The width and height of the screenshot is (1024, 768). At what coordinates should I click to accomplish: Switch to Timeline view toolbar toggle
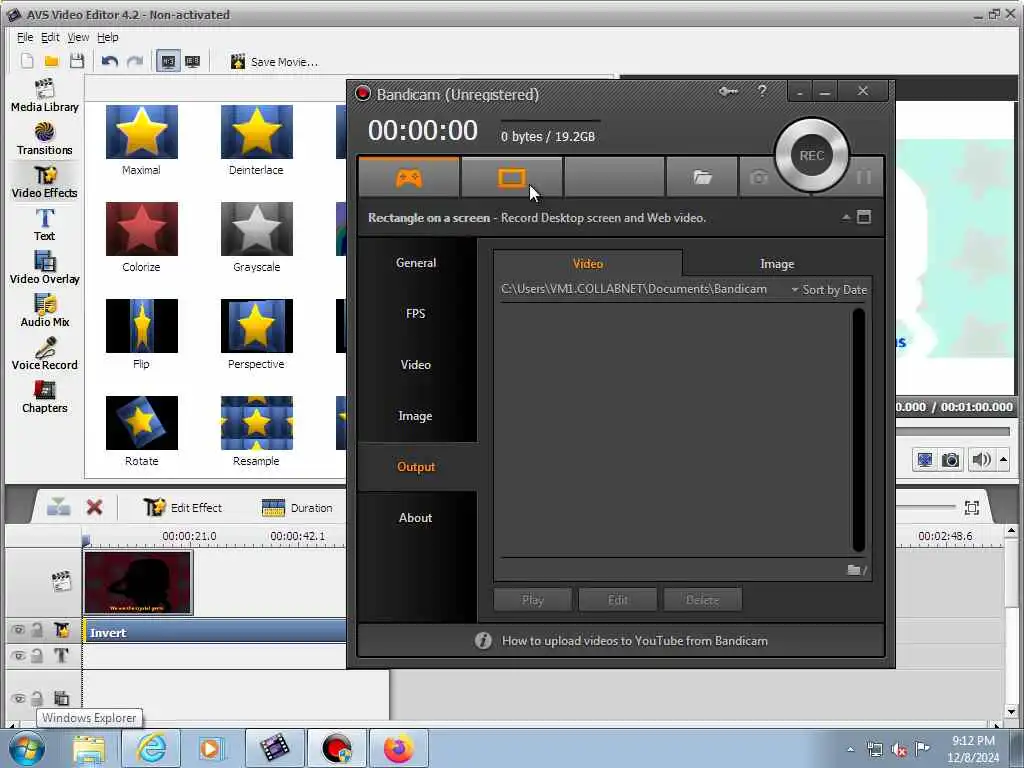(168, 61)
